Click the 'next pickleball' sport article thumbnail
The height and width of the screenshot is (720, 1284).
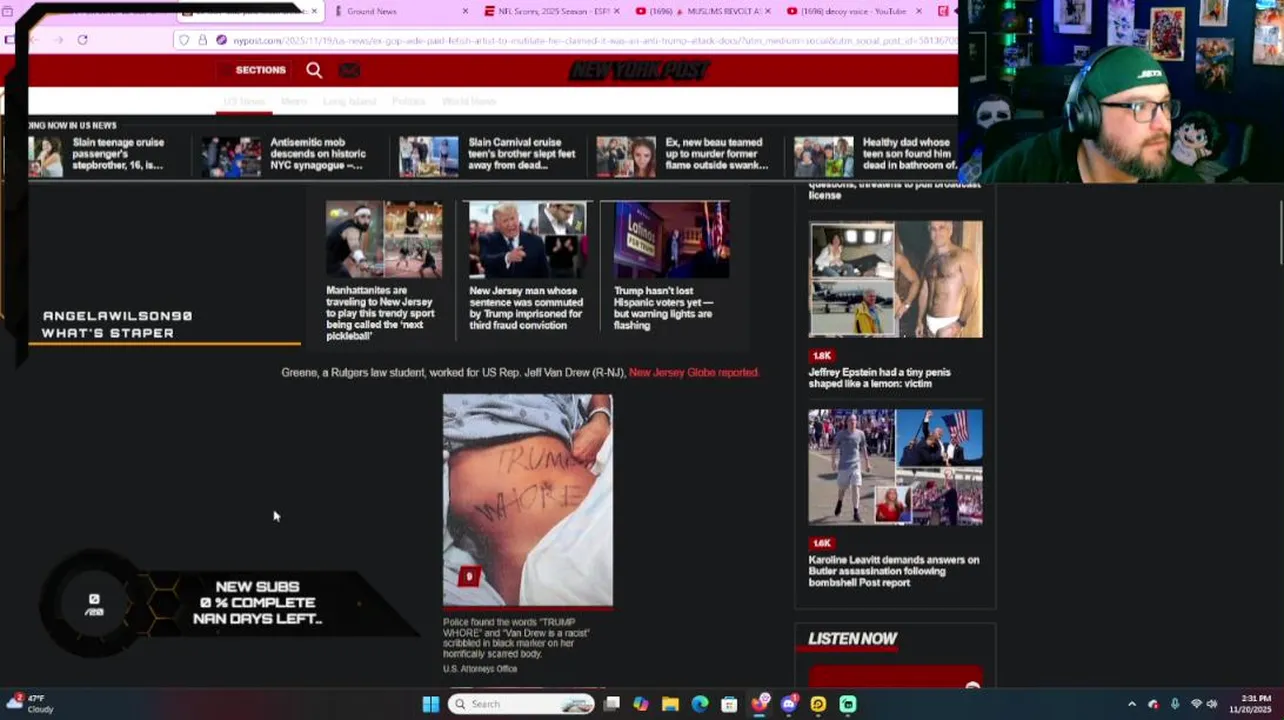pyautogui.click(x=384, y=239)
